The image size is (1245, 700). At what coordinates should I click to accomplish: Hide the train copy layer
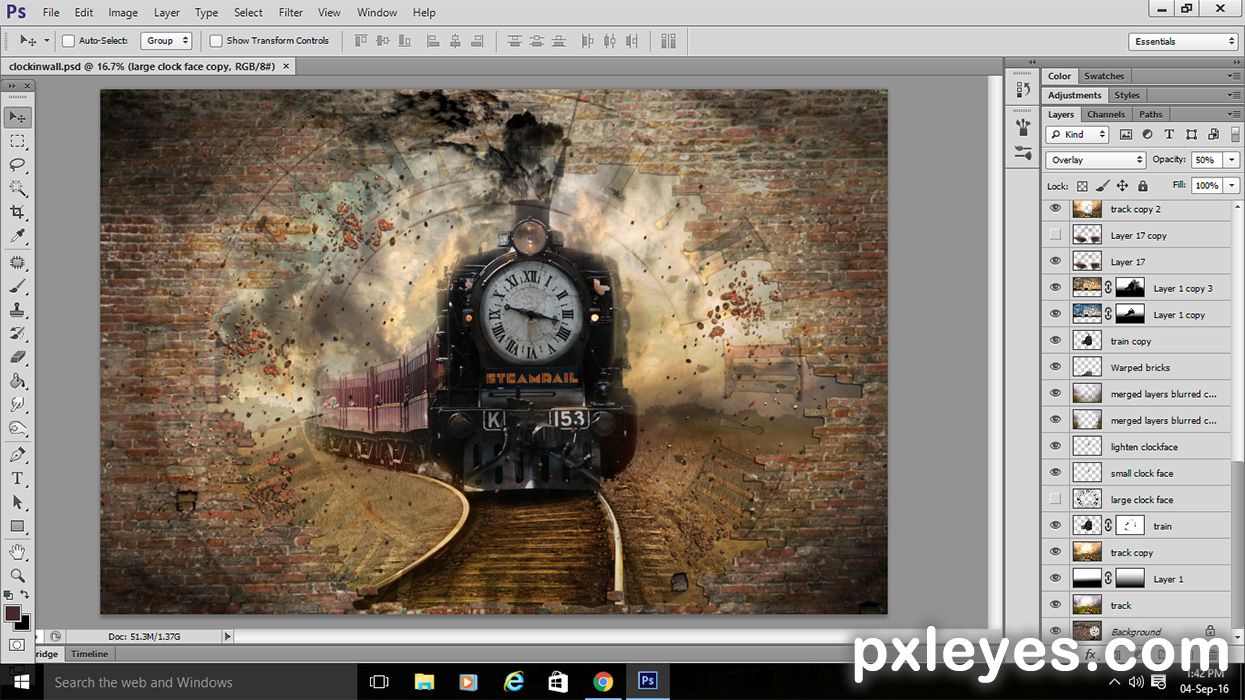click(x=1055, y=341)
